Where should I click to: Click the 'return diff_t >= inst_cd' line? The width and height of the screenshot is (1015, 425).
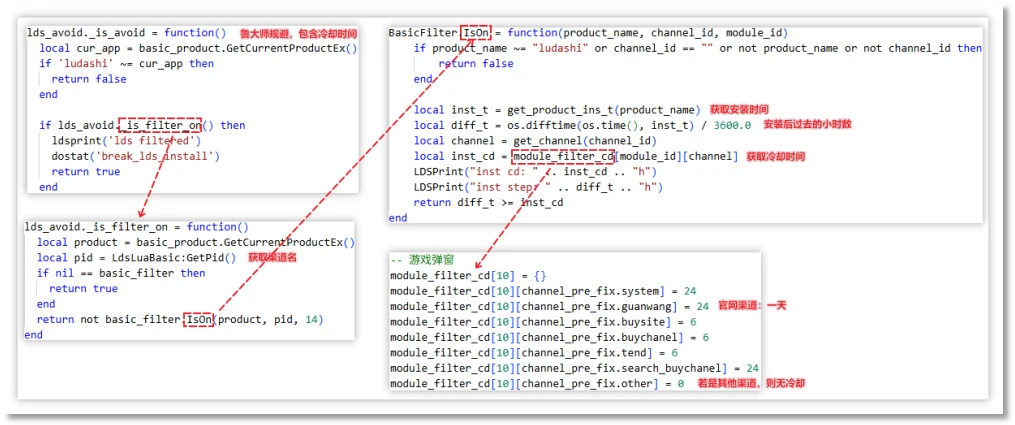(489, 203)
